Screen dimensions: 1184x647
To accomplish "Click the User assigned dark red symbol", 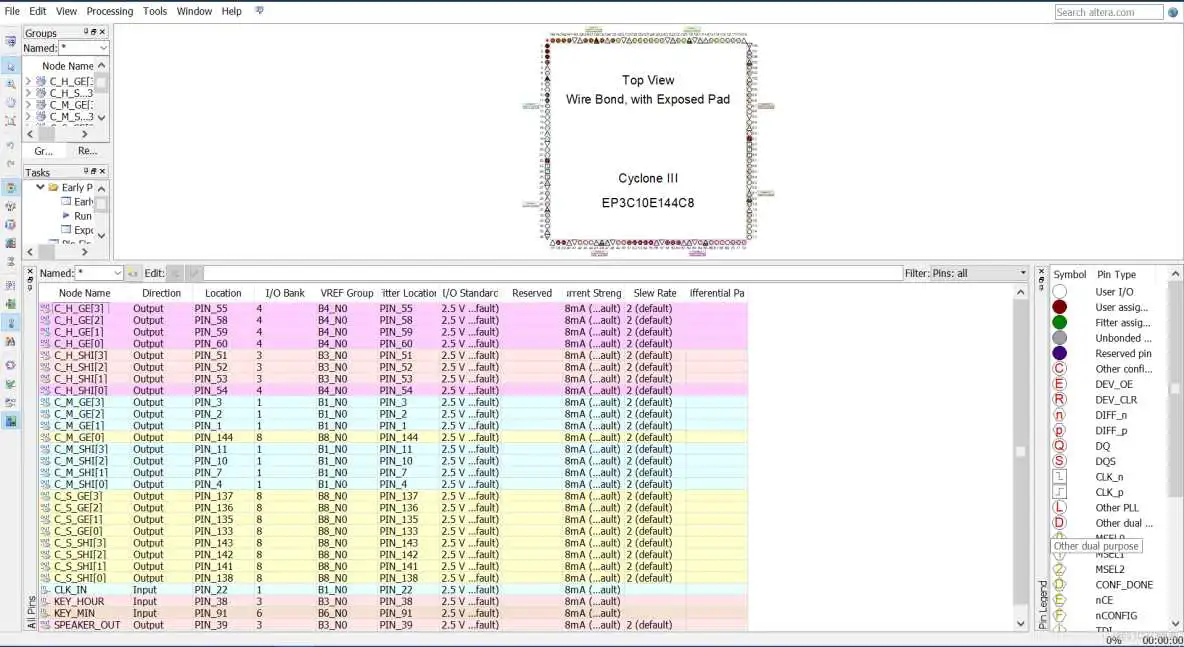I will click(x=1059, y=307).
